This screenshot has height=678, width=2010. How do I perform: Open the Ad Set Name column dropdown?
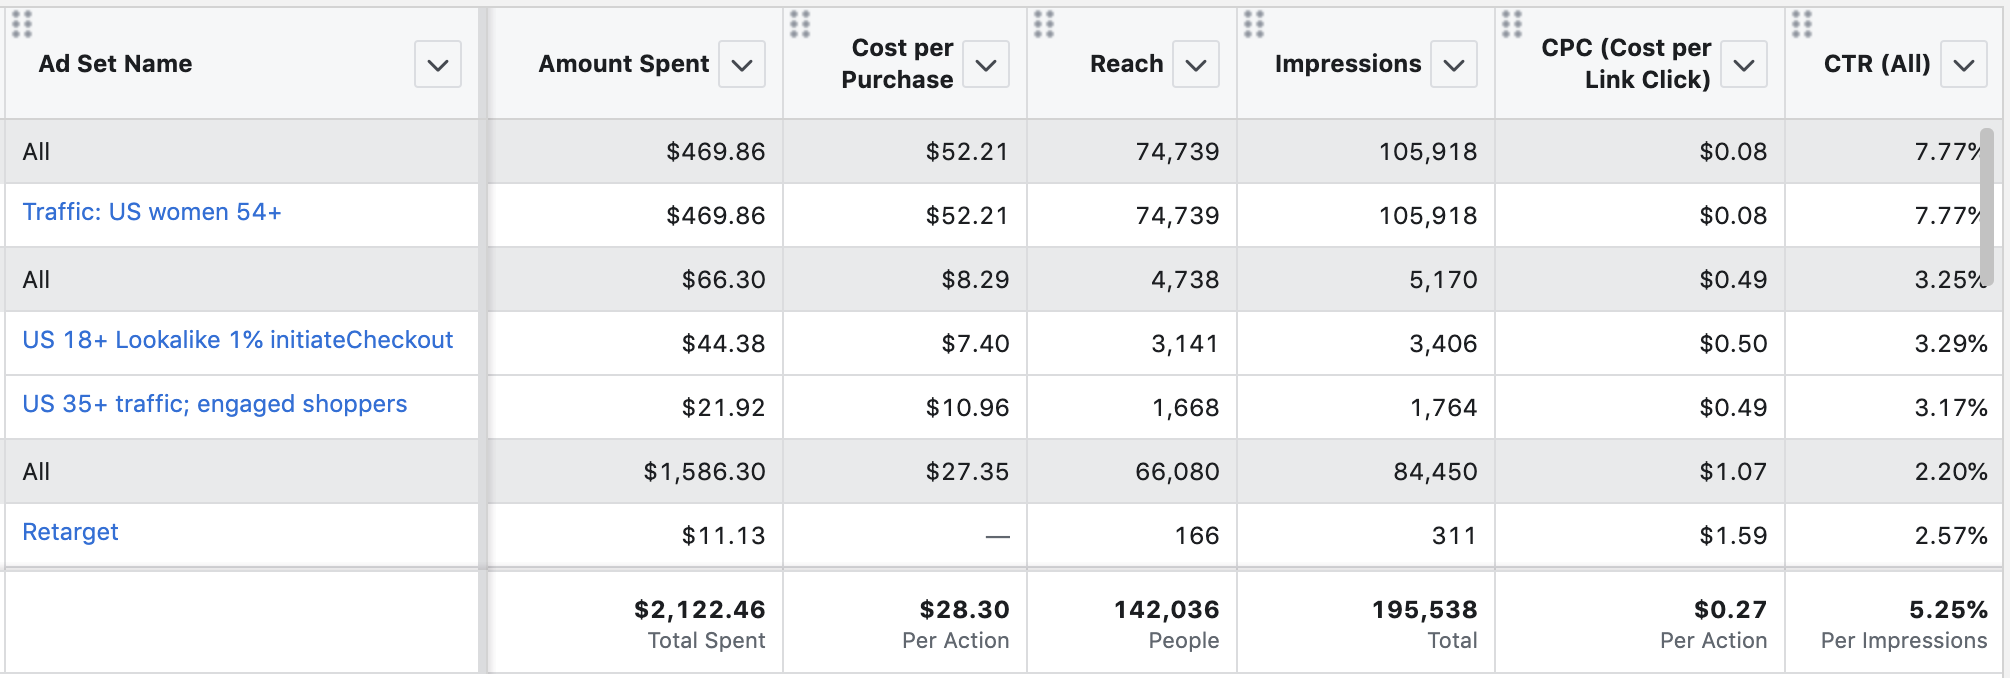[x=437, y=65]
